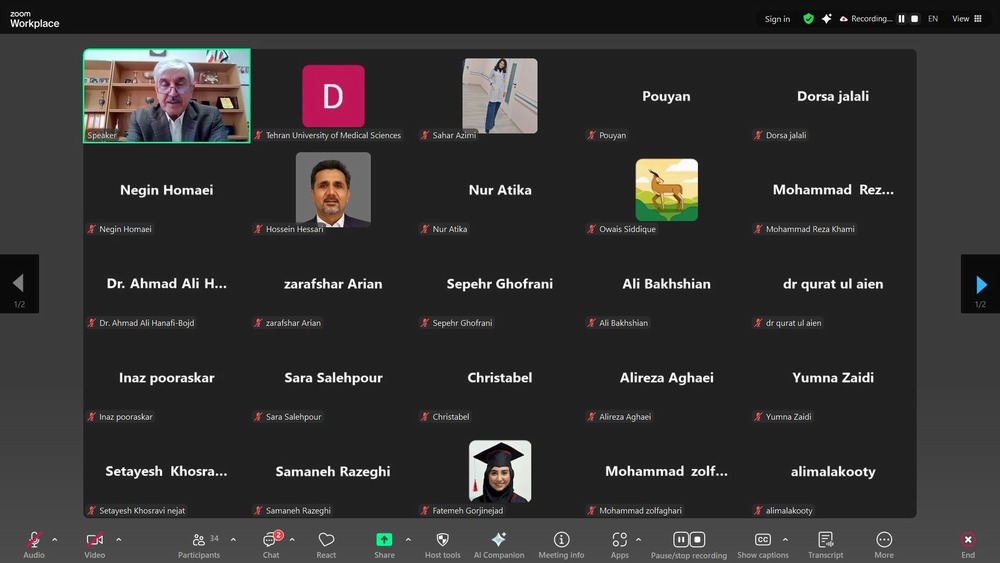This screenshot has width=1000, height=563.
Task: Unmute the microphone using the Audio button
Action: point(34,541)
